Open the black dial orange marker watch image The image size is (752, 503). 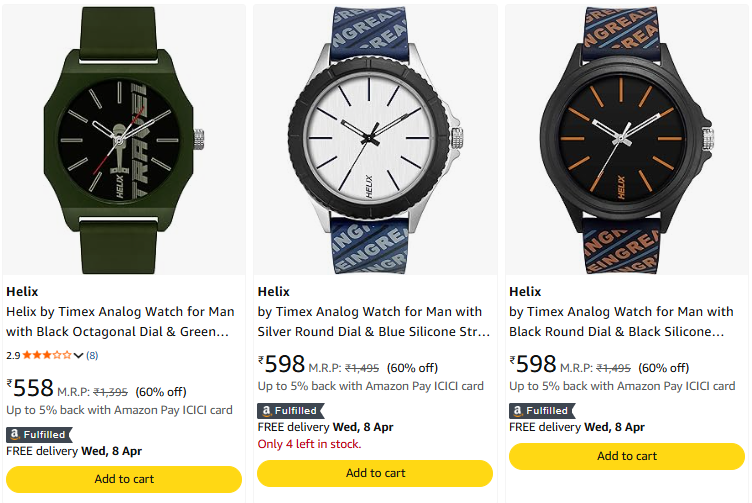(627, 140)
